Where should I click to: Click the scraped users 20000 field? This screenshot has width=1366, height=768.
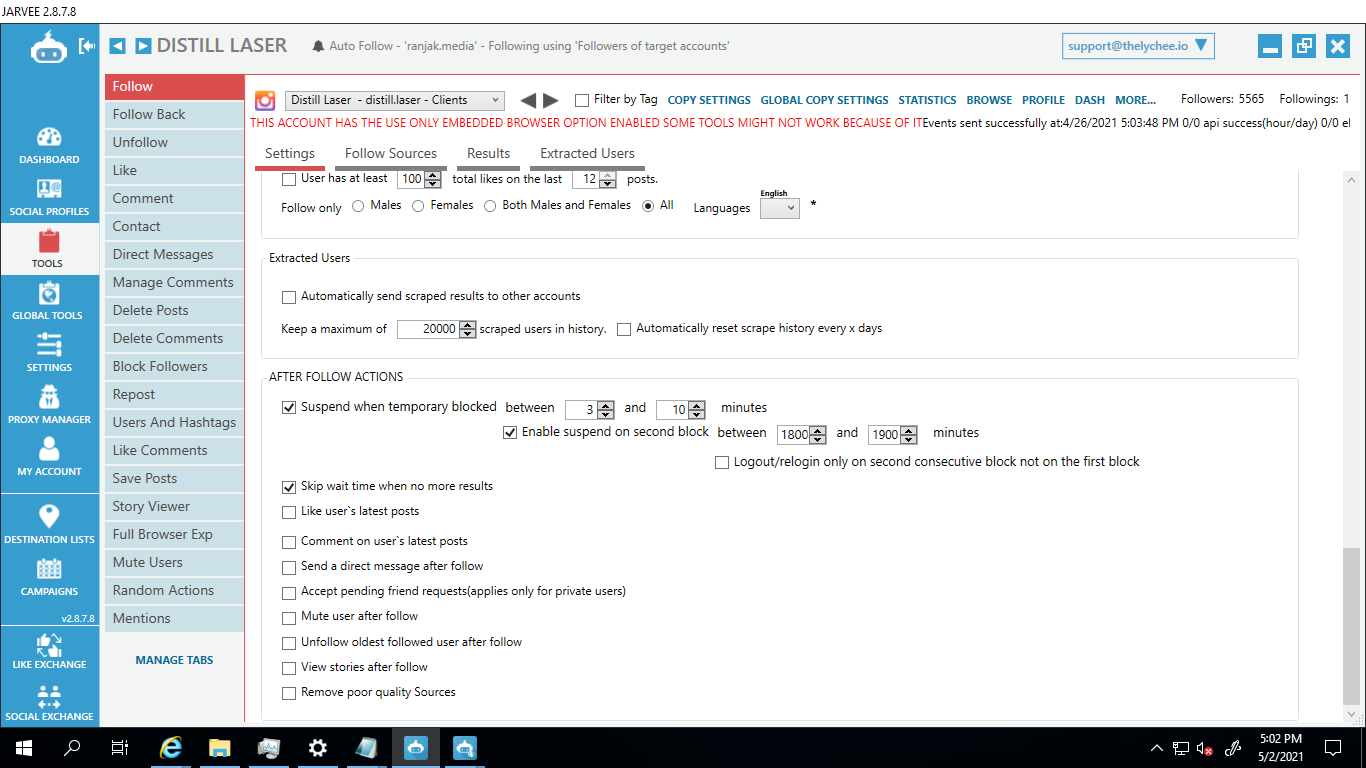[428, 329]
